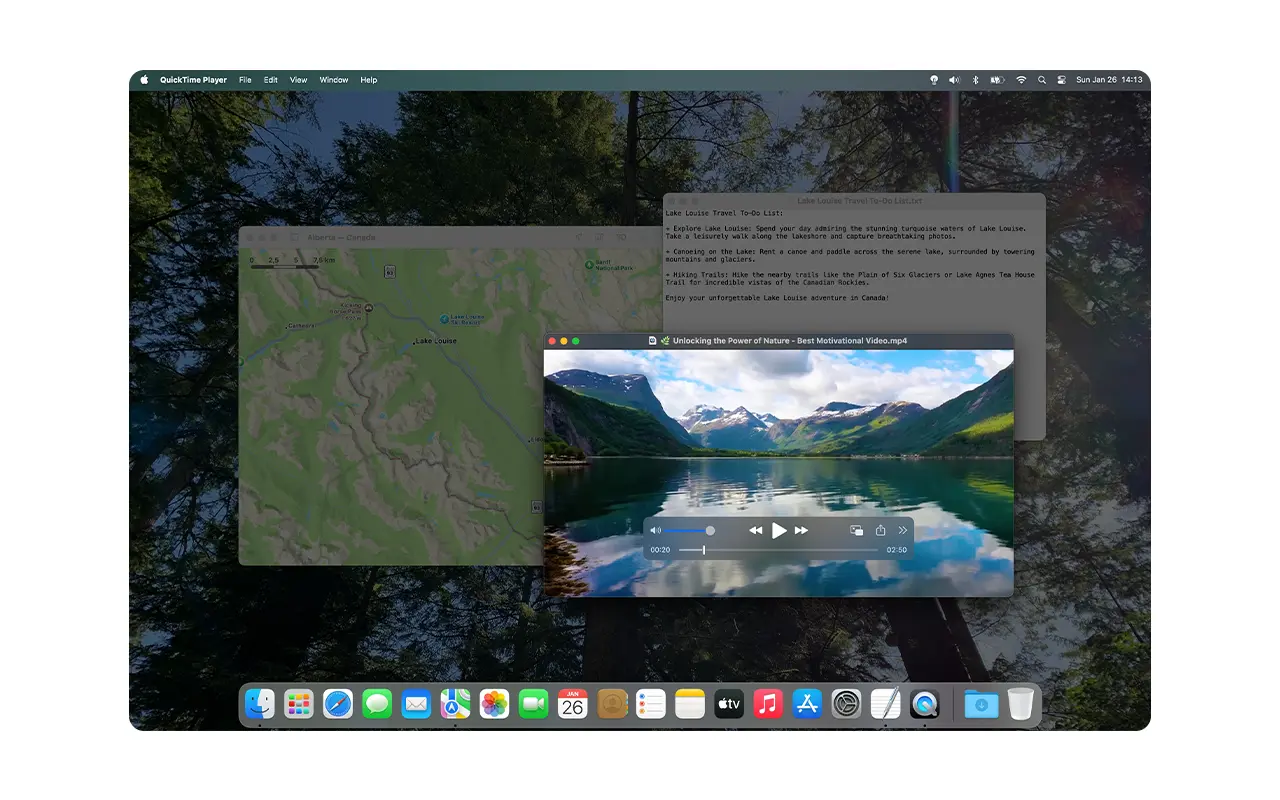The image size is (1280, 800).
Task: Open Launchpad from the Dock
Action: tap(299, 704)
